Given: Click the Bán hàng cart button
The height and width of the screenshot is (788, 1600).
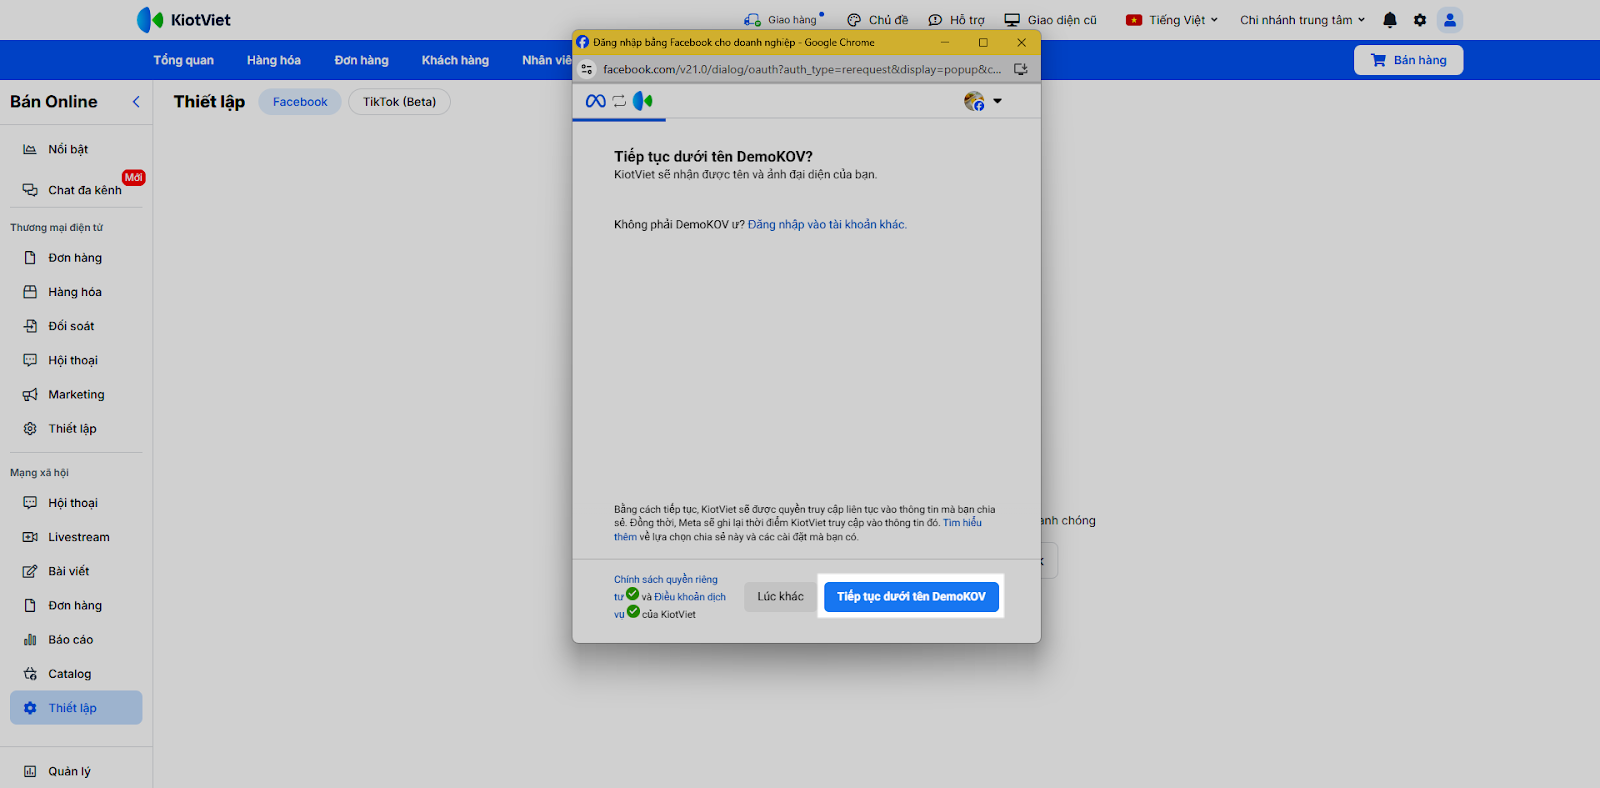Looking at the screenshot, I should coord(1408,60).
